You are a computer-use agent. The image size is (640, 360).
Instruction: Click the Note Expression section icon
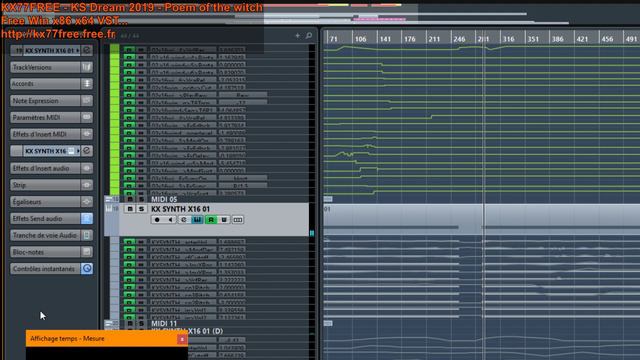coord(87,100)
